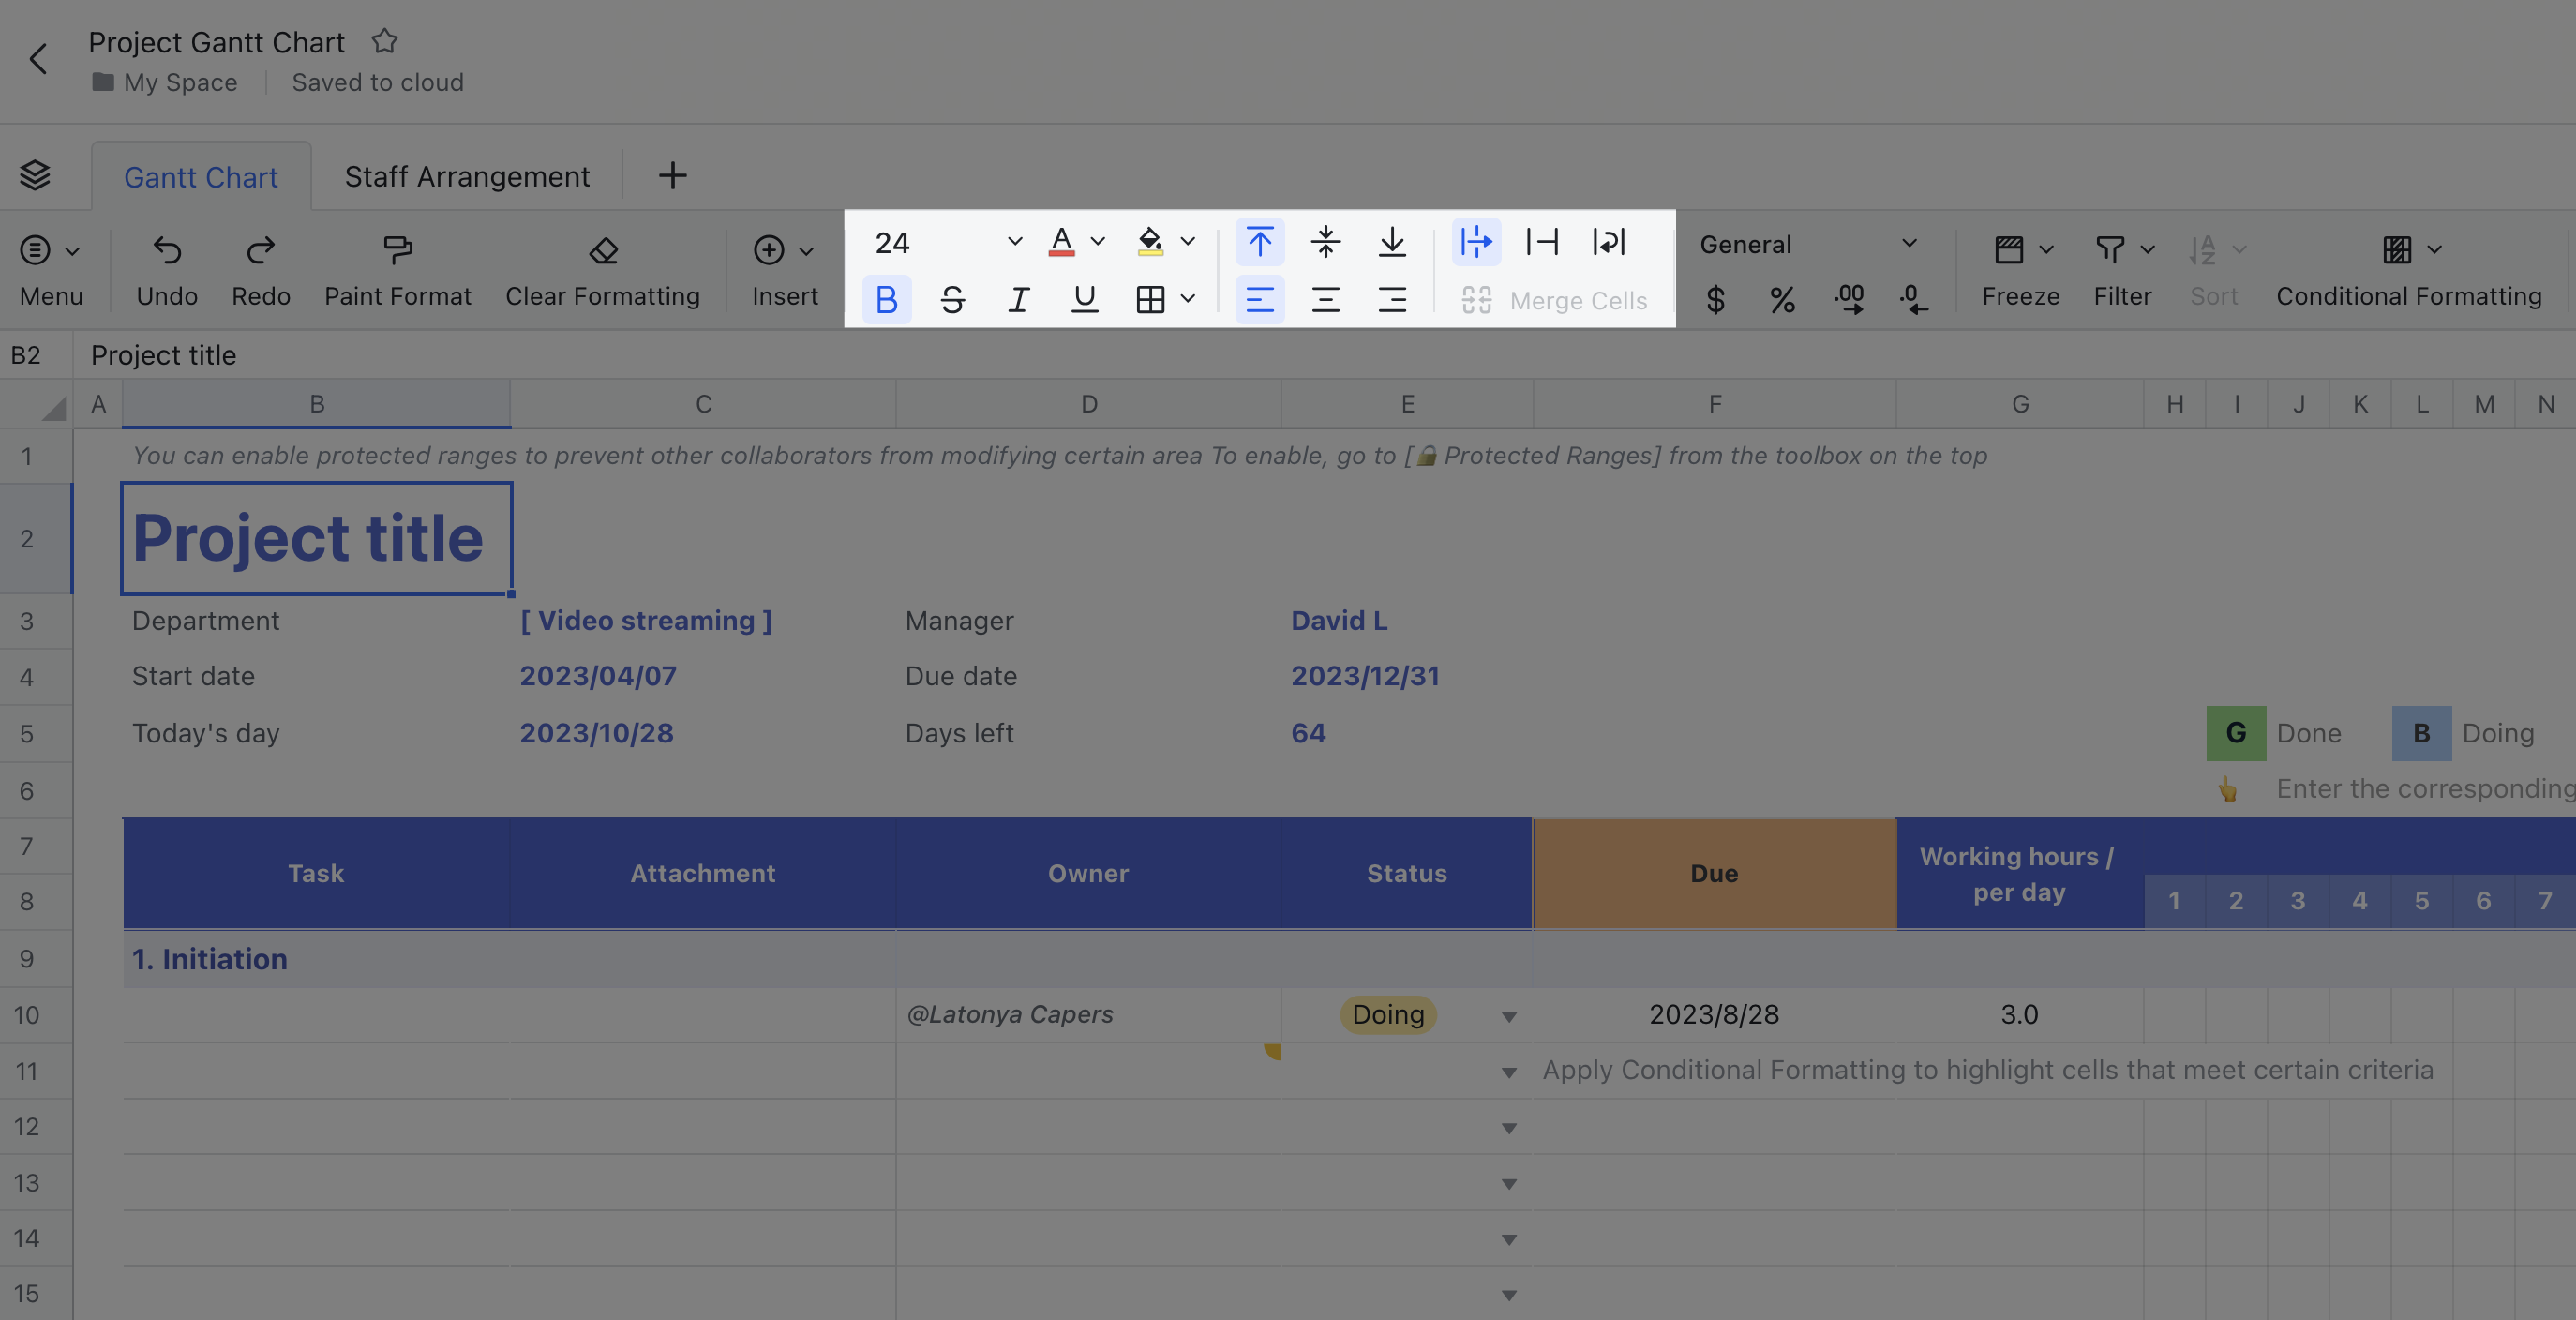Click the David L manager cell
2576x1320 pixels.
(1406, 621)
